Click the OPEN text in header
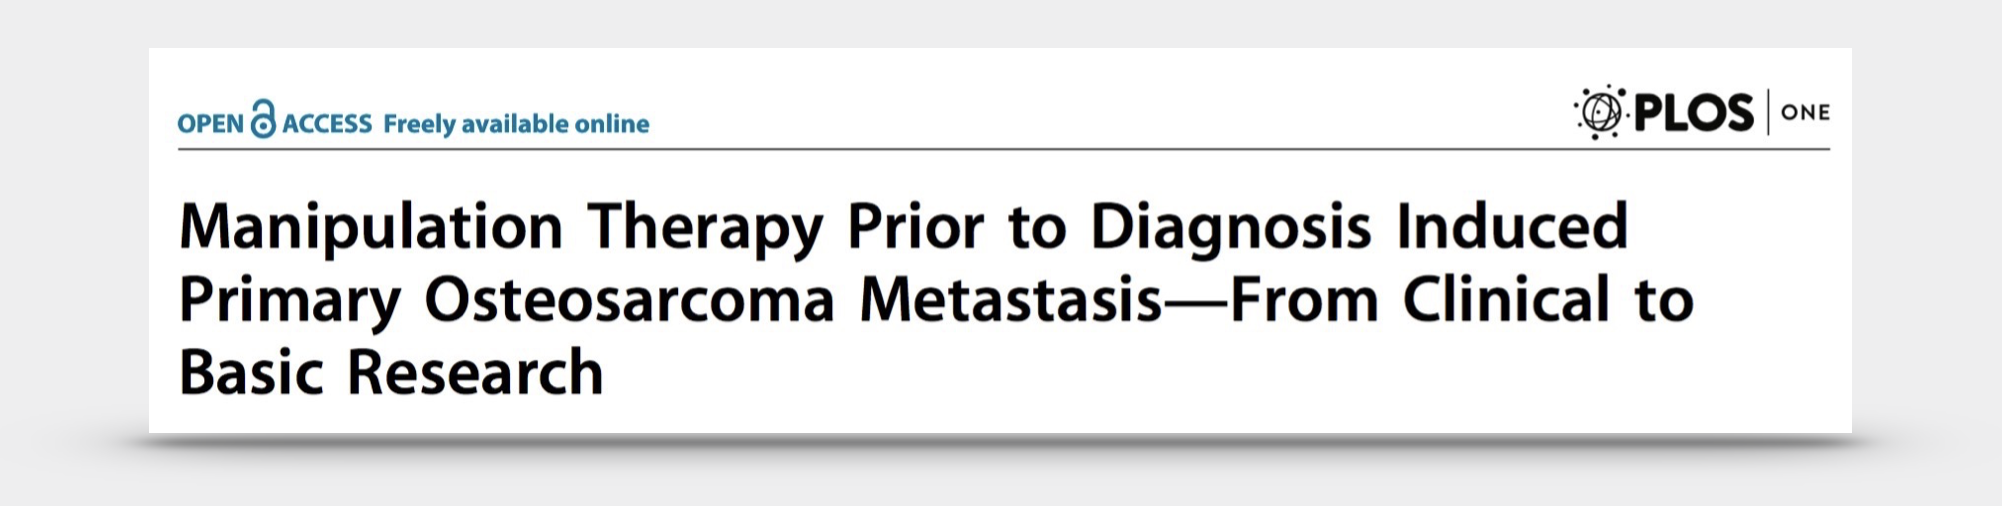 click(211, 124)
